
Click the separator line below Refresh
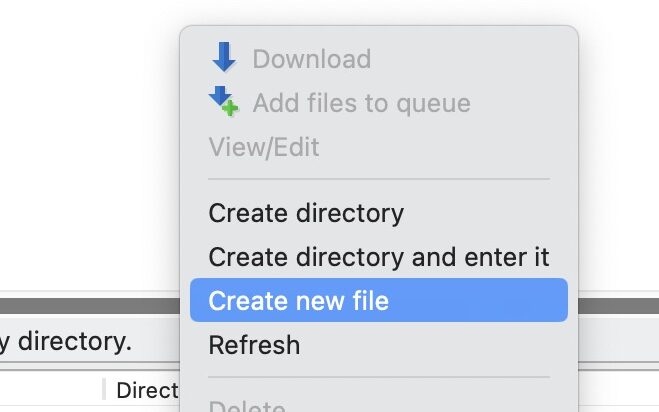click(379, 377)
